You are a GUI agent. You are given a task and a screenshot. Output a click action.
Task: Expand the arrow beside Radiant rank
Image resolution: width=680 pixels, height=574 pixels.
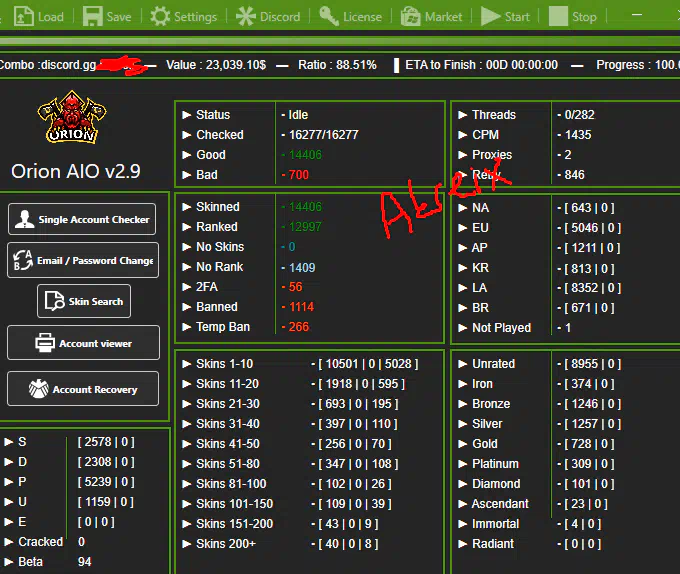pyautogui.click(x=463, y=544)
